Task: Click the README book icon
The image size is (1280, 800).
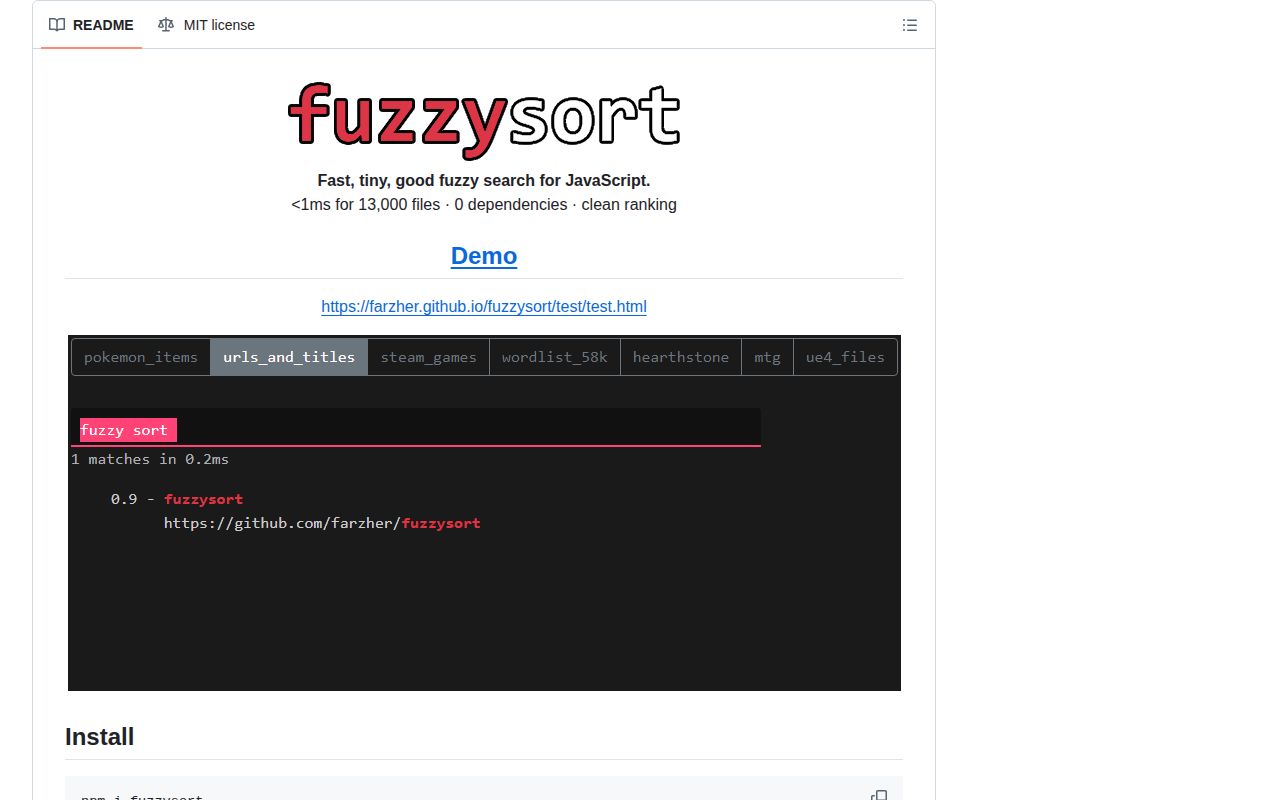Action: pyautogui.click(x=57, y=25)
